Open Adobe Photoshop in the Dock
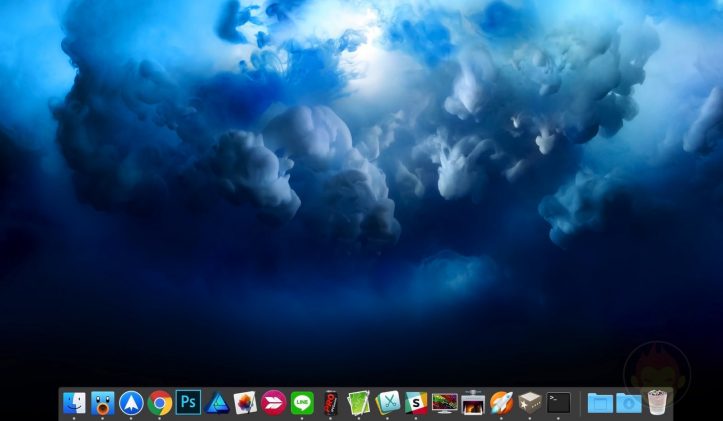 188,403
